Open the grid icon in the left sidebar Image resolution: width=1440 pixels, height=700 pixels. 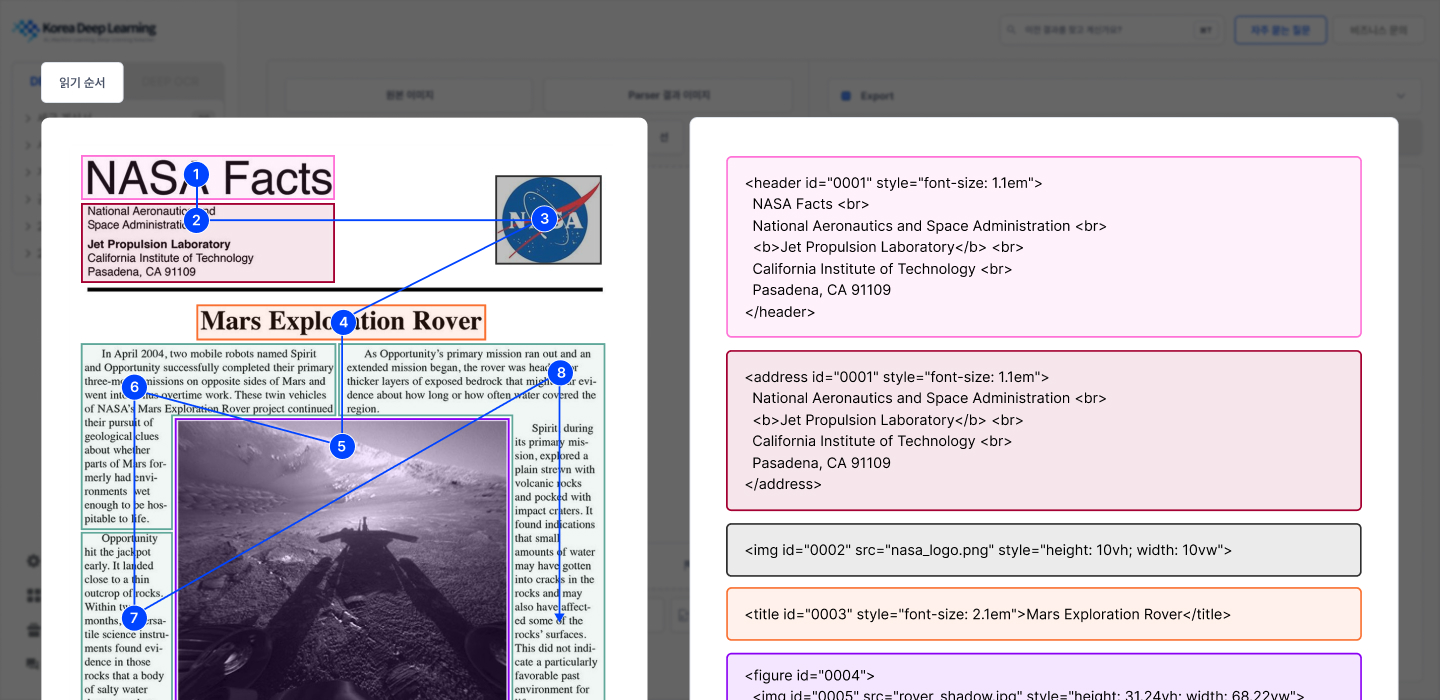pos(33,596)
